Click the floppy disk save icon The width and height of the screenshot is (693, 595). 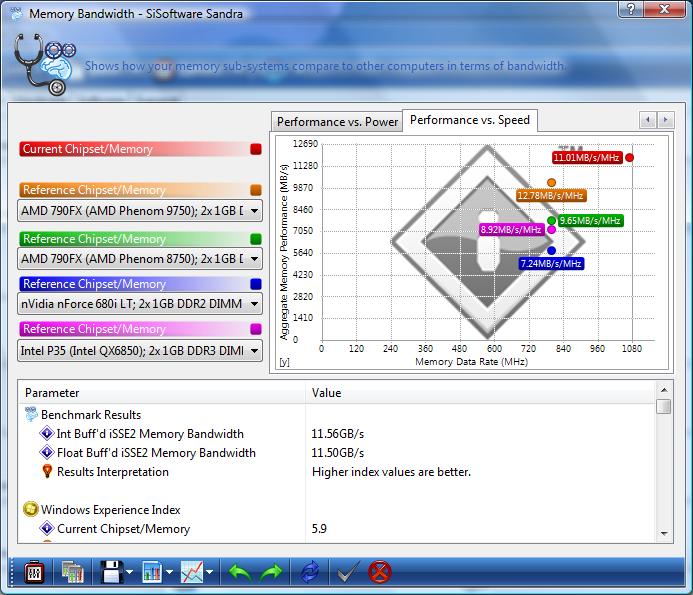point(112,573)
